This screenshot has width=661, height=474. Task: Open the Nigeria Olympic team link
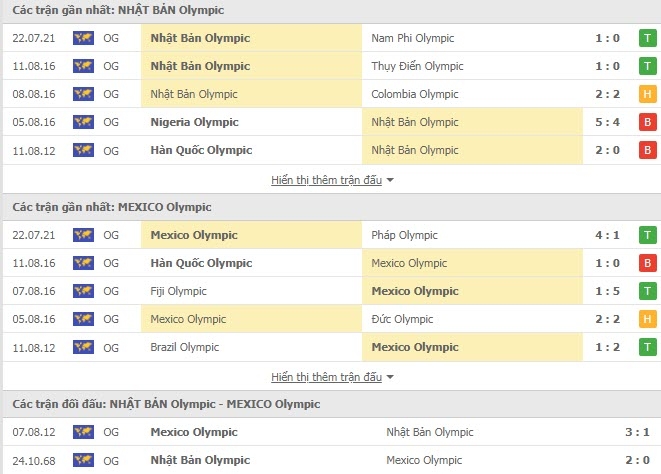coord(194,122)
